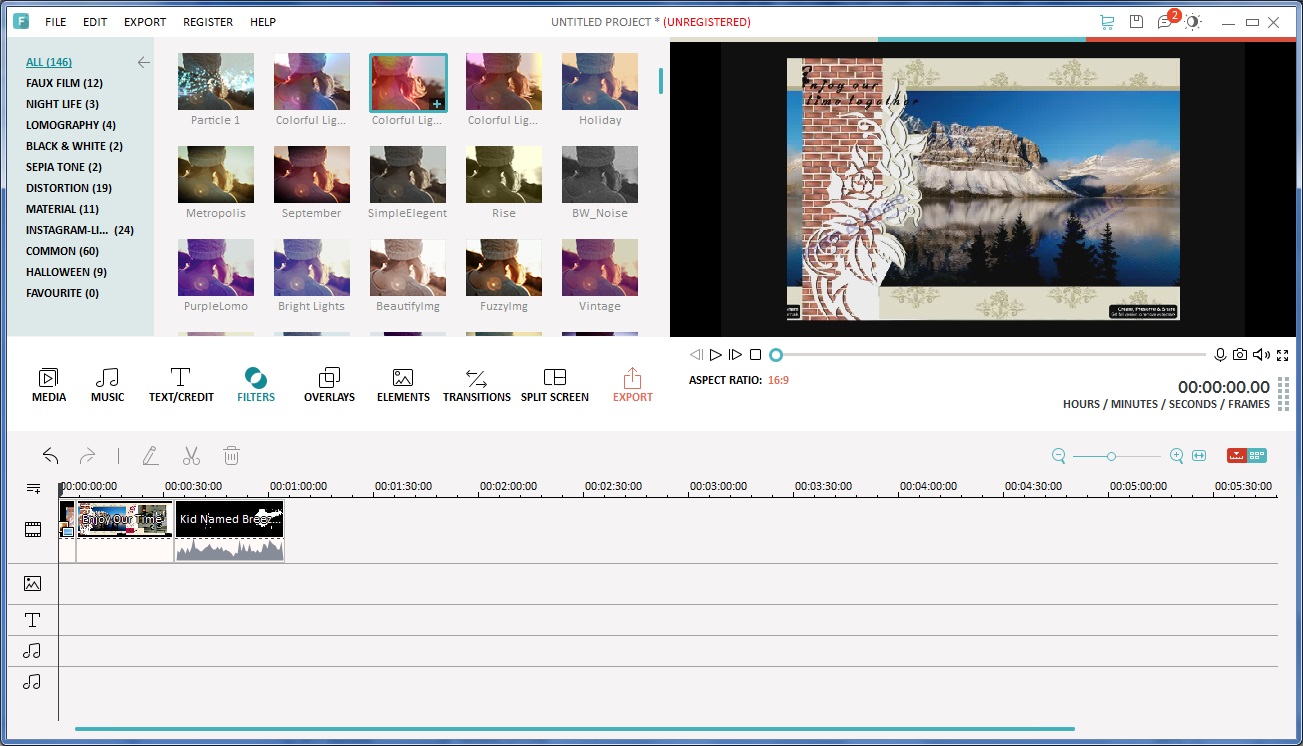Screen dimensions: 1303x746
Task: Mute the preview speaker
Action: pyautogui.click(x=1262, y=354)
